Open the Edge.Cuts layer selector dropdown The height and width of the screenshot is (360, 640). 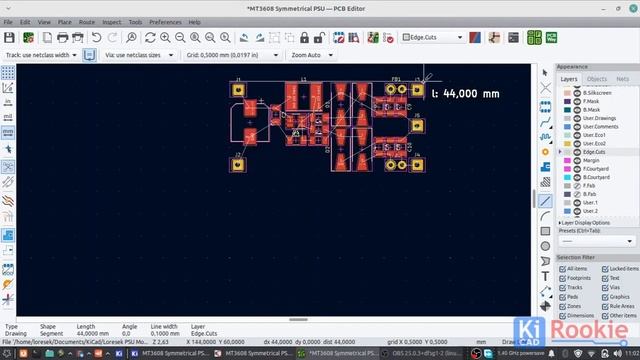pyautogui.click(x=433, y=38)
